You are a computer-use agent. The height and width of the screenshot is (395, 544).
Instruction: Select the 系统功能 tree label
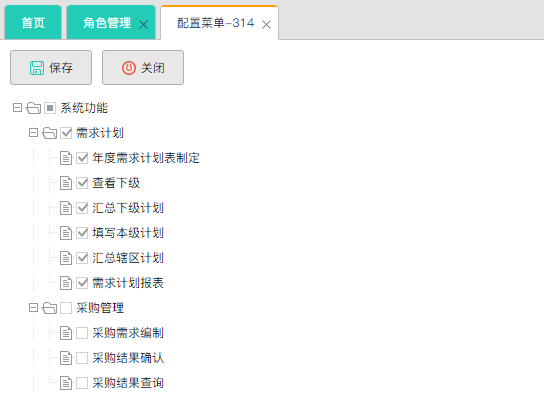[84, 108]
